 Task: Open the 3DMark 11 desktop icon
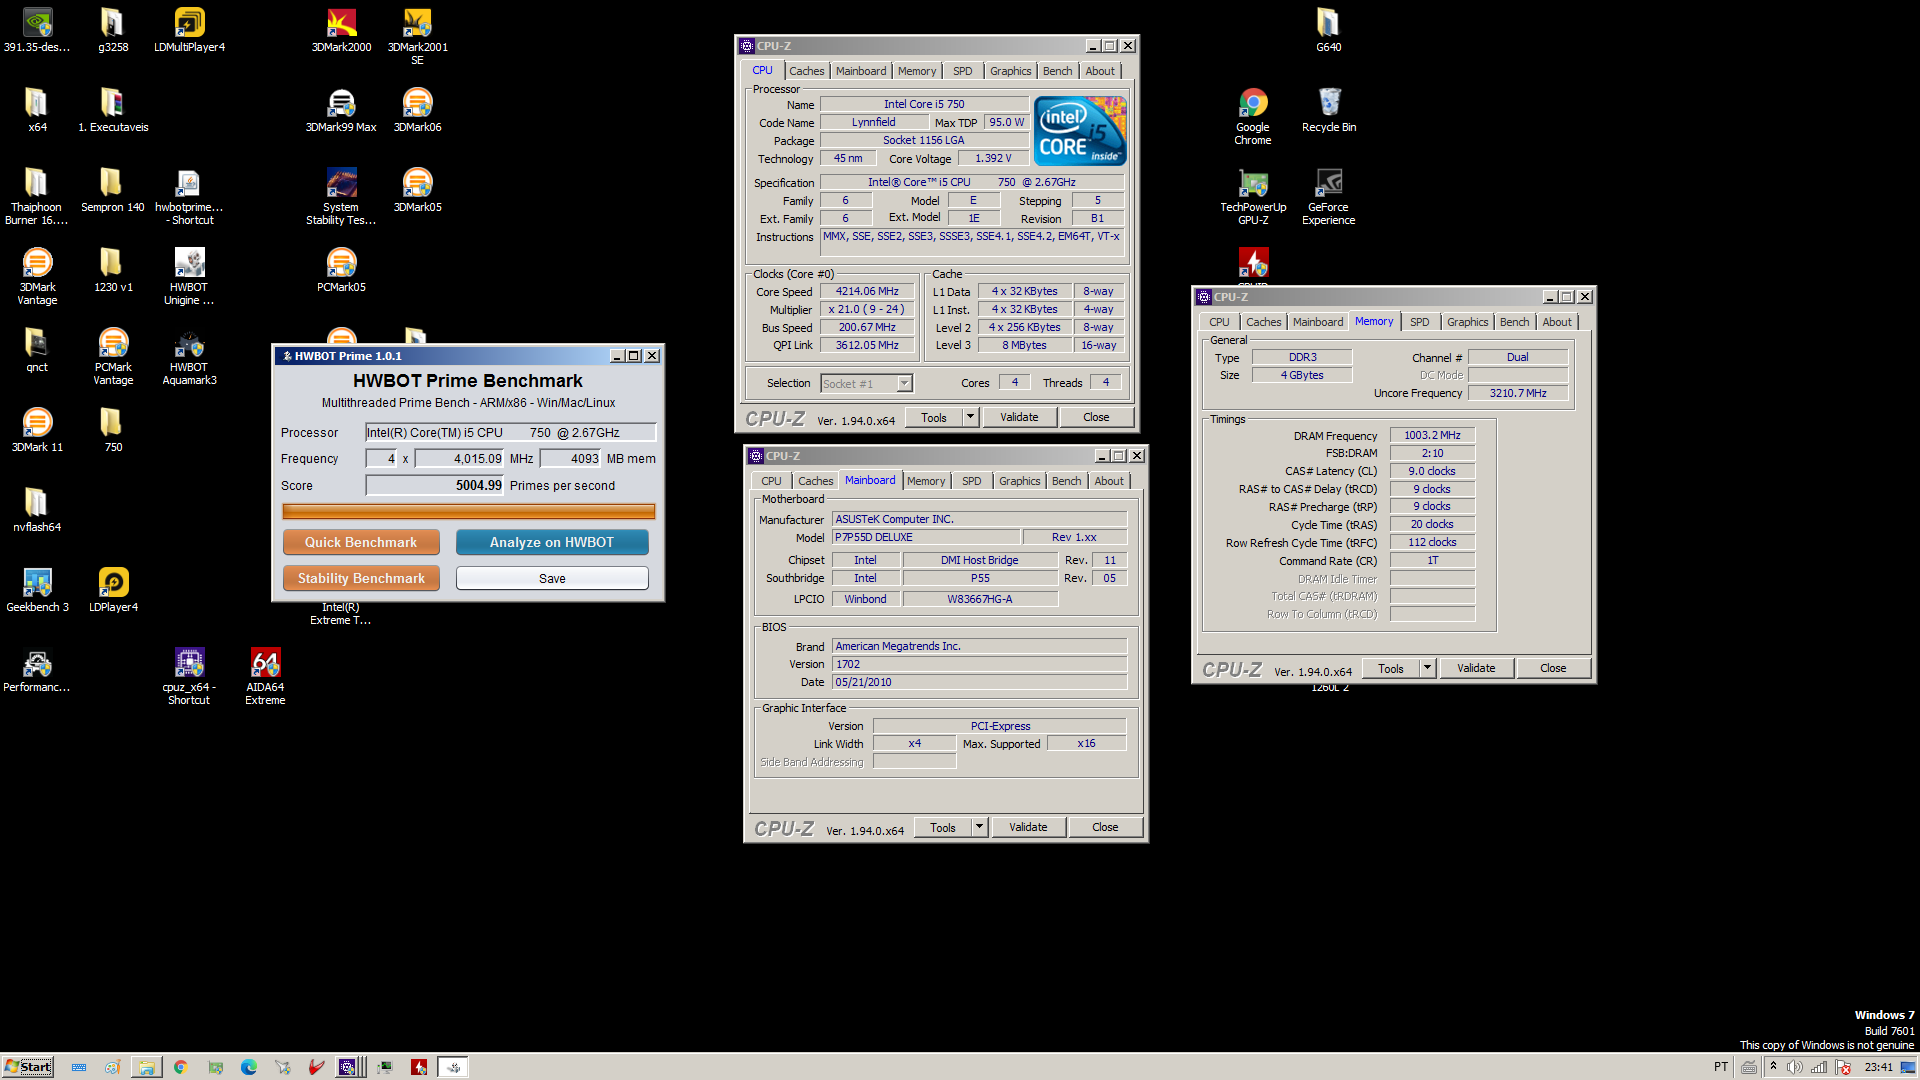37,430
